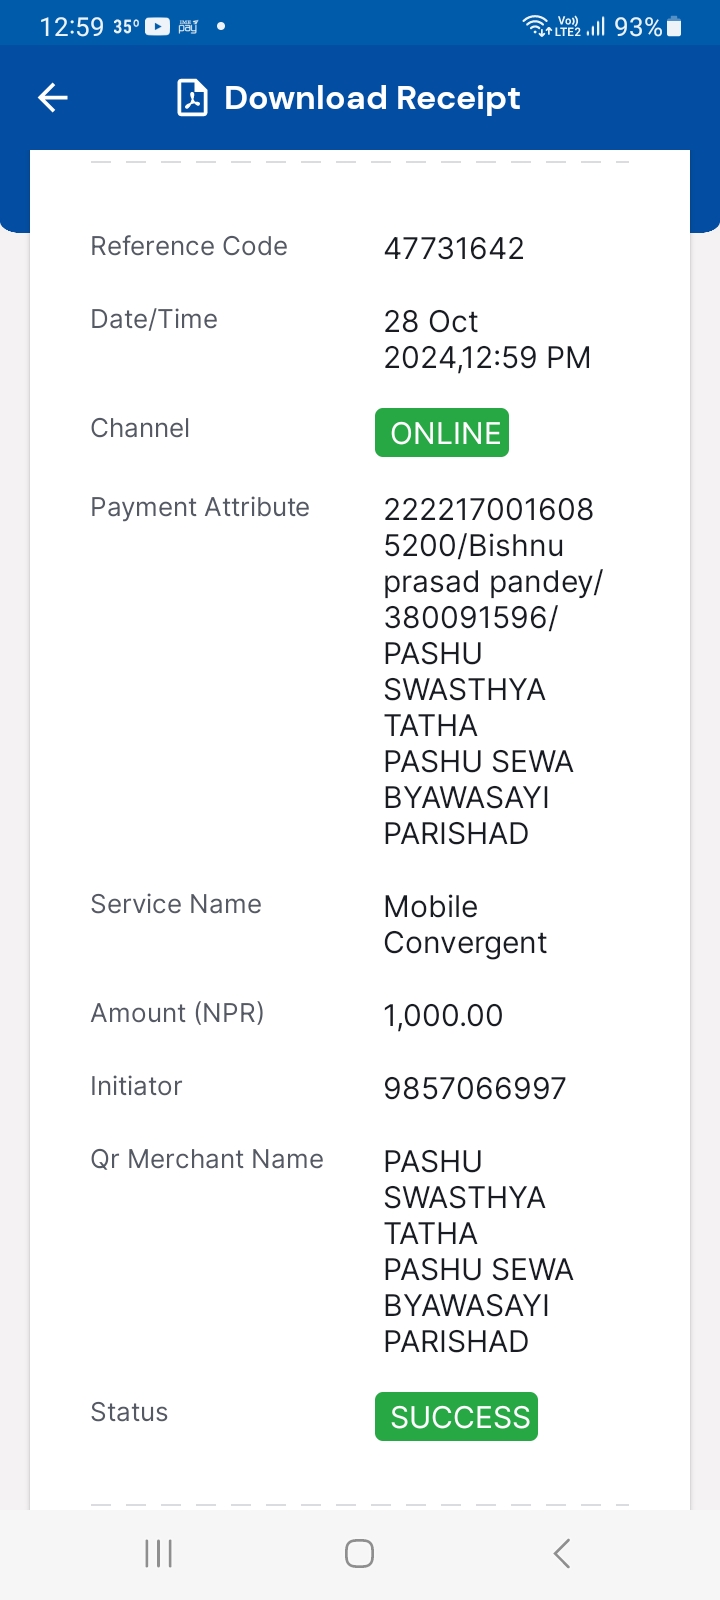This screenshot has height=1600, width=720.
Task: Tap the YouTube status bar icon
Action: 158,27
